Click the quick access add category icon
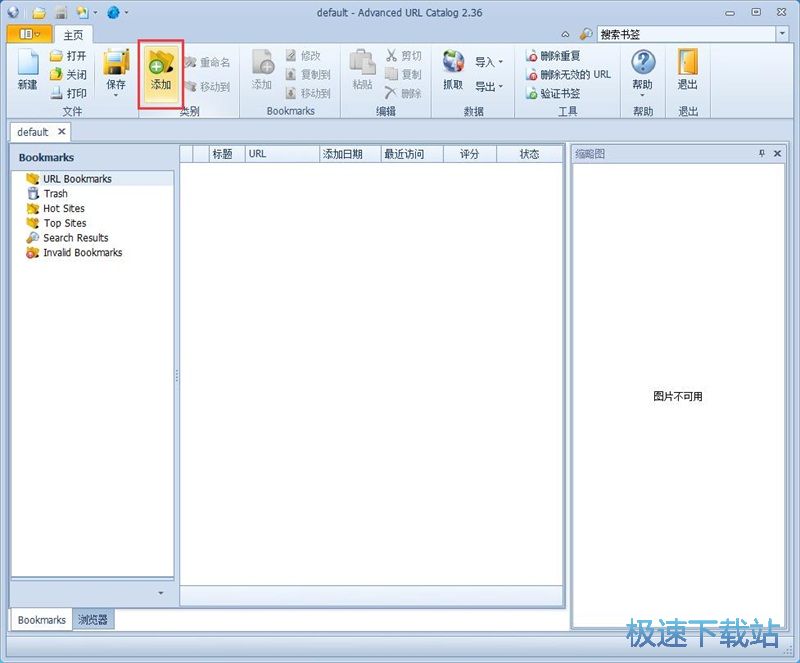Image resolution: width=800 pixels, height=663 pixels. coord(82,12)
